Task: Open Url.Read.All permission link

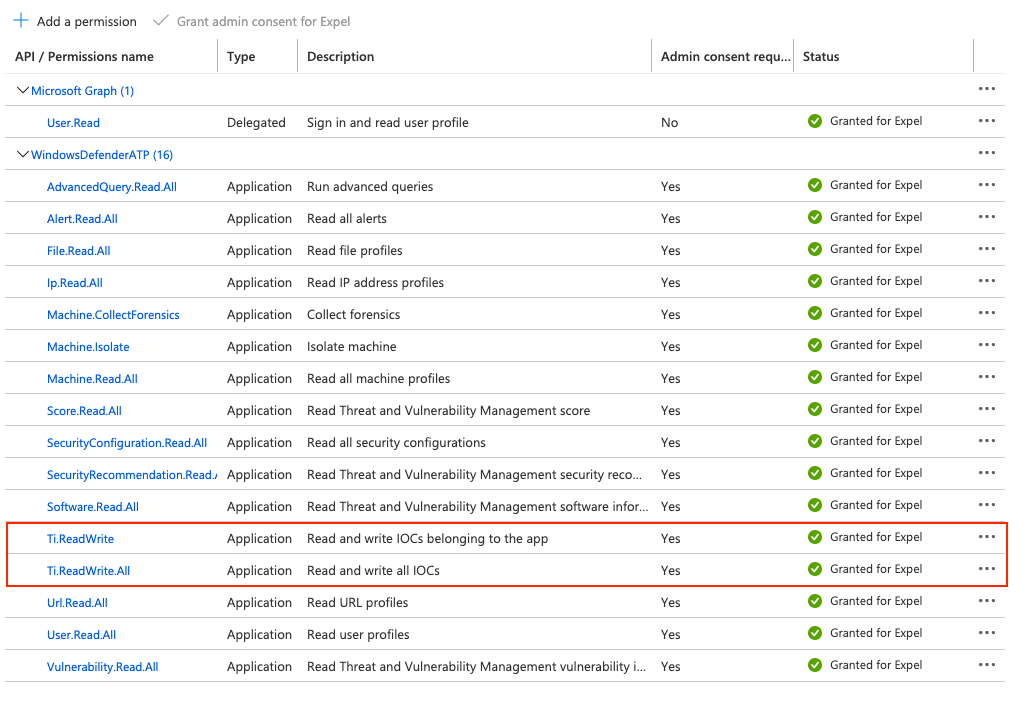Action: 77,603
